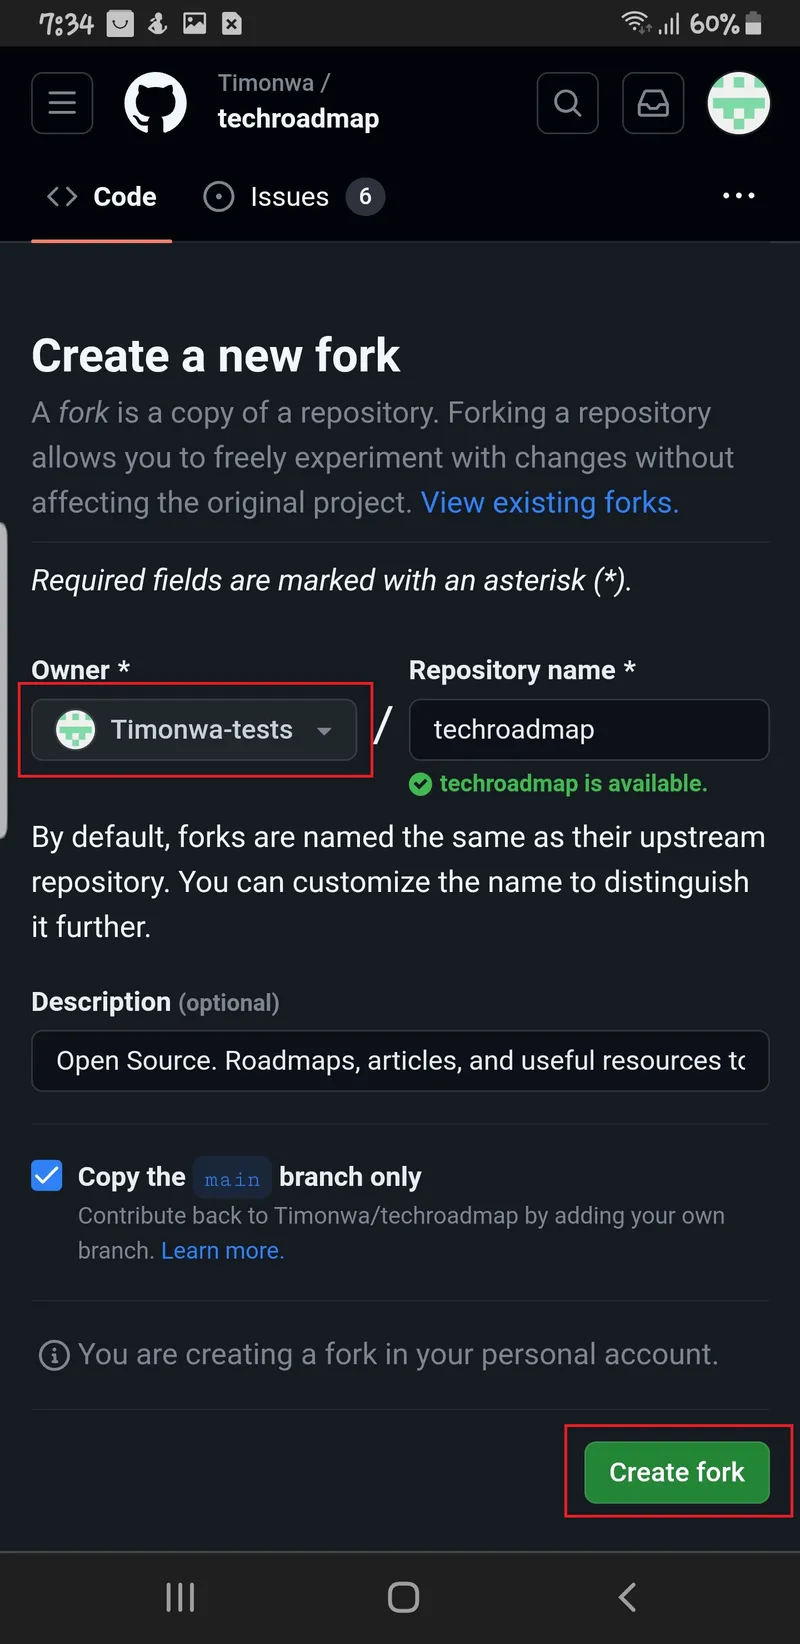Click the circle-dot icon beside Issues

coord(218,196)
